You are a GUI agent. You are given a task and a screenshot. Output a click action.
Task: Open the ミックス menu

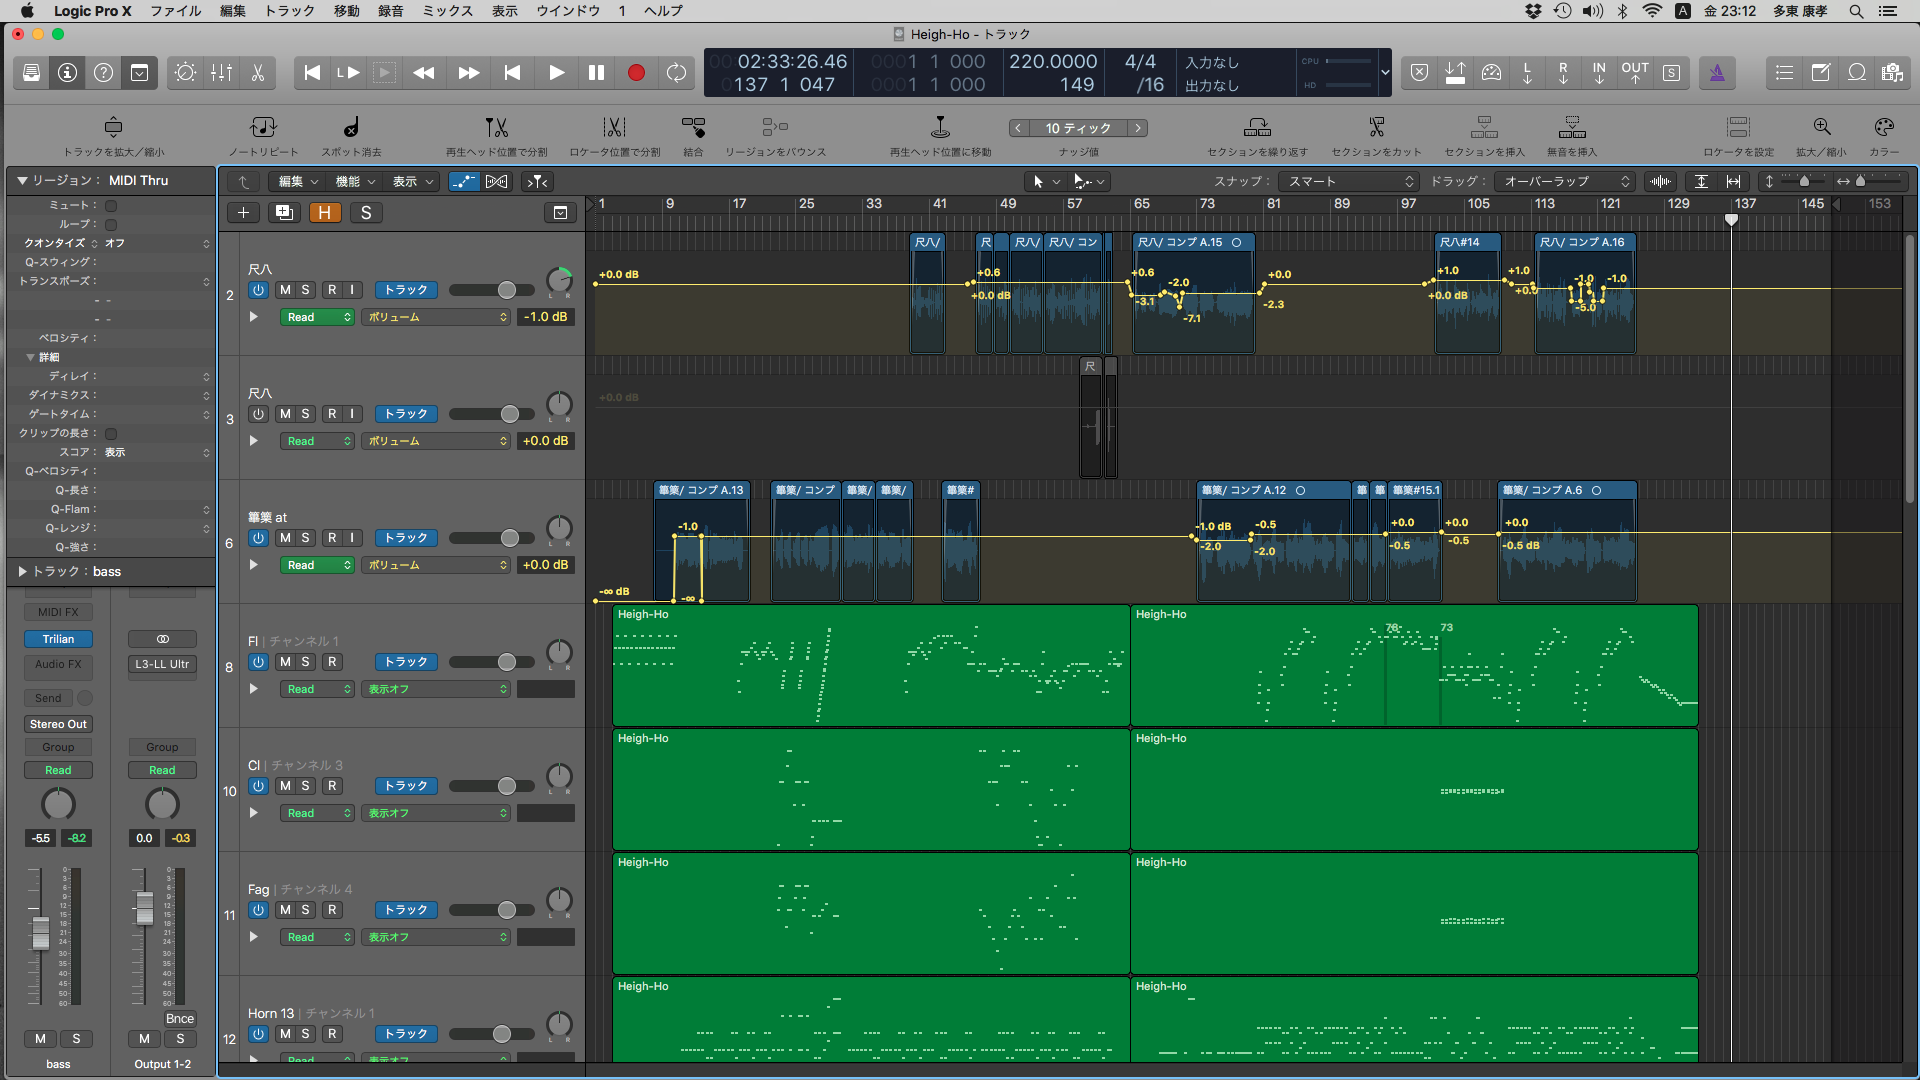pyautogui.click(x=447, y=11)
